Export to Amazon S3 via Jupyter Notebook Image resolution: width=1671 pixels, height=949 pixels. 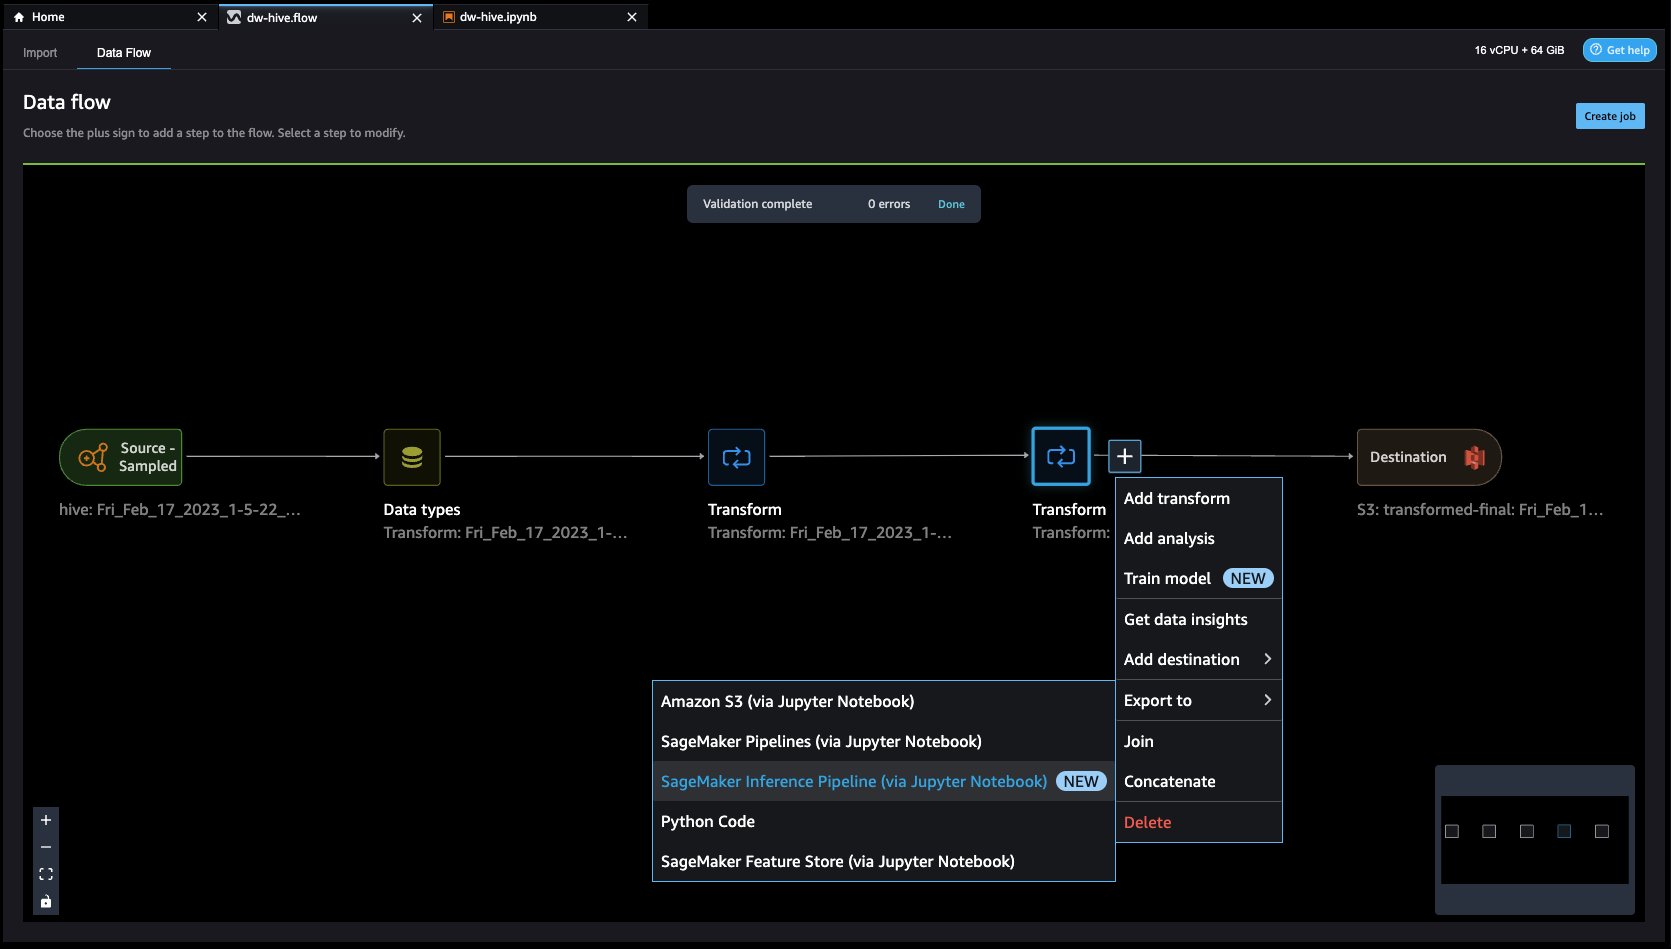(x=883, y=701)
